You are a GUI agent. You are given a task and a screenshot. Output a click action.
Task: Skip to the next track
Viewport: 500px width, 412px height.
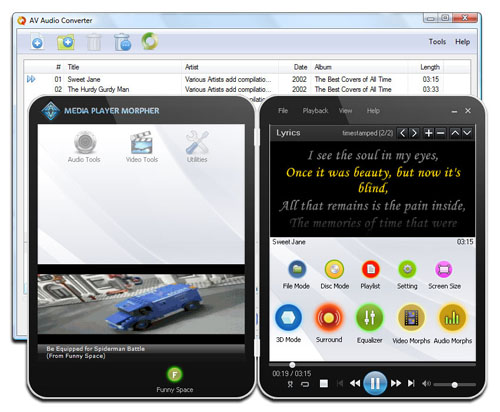pyautogui.click(x=411, y=383)
